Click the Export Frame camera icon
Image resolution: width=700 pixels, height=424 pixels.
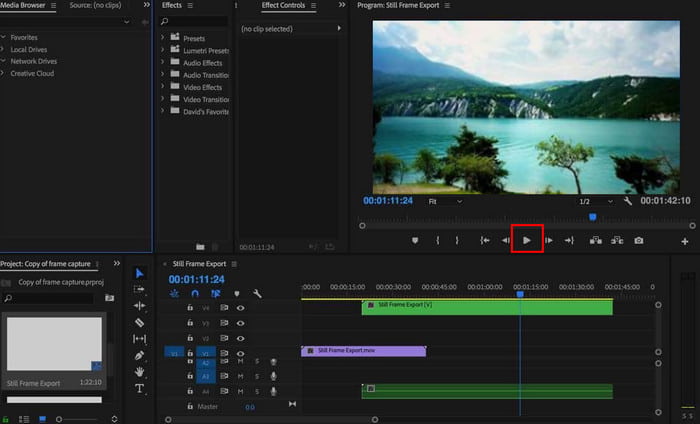point(638,240)
